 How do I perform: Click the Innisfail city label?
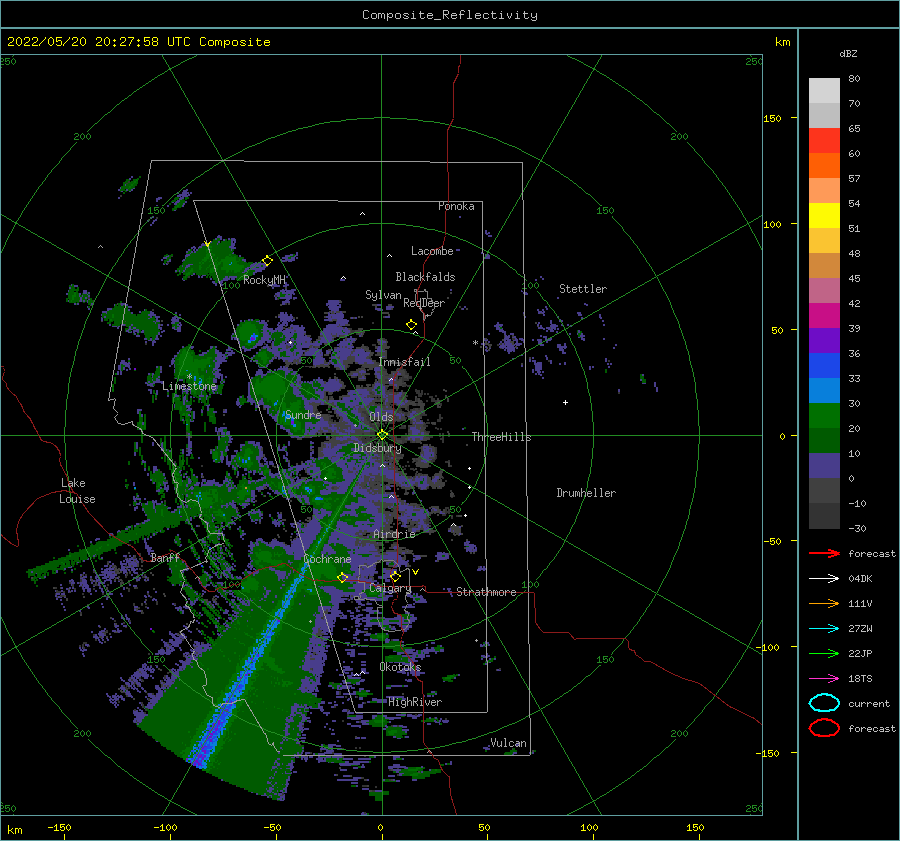[404, 362]
